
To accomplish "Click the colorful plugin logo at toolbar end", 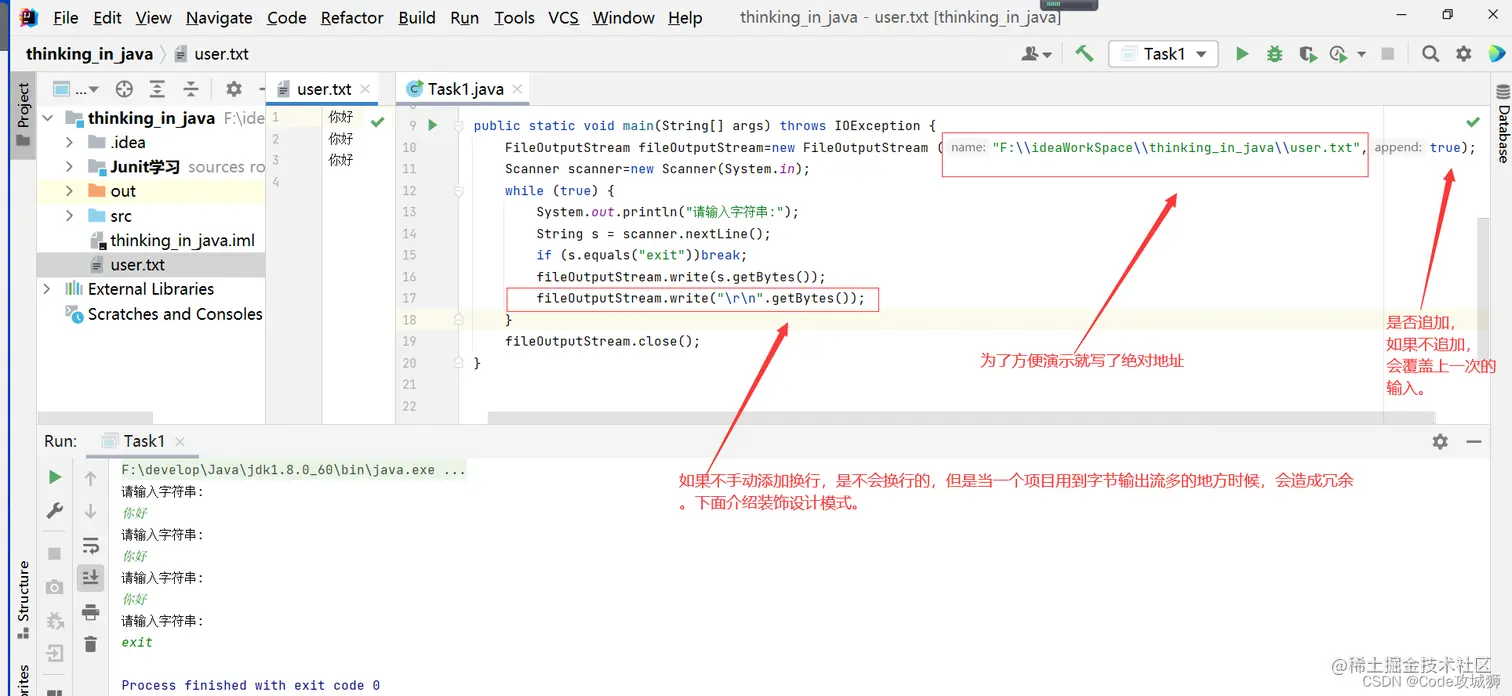I will coord(1497,54).
